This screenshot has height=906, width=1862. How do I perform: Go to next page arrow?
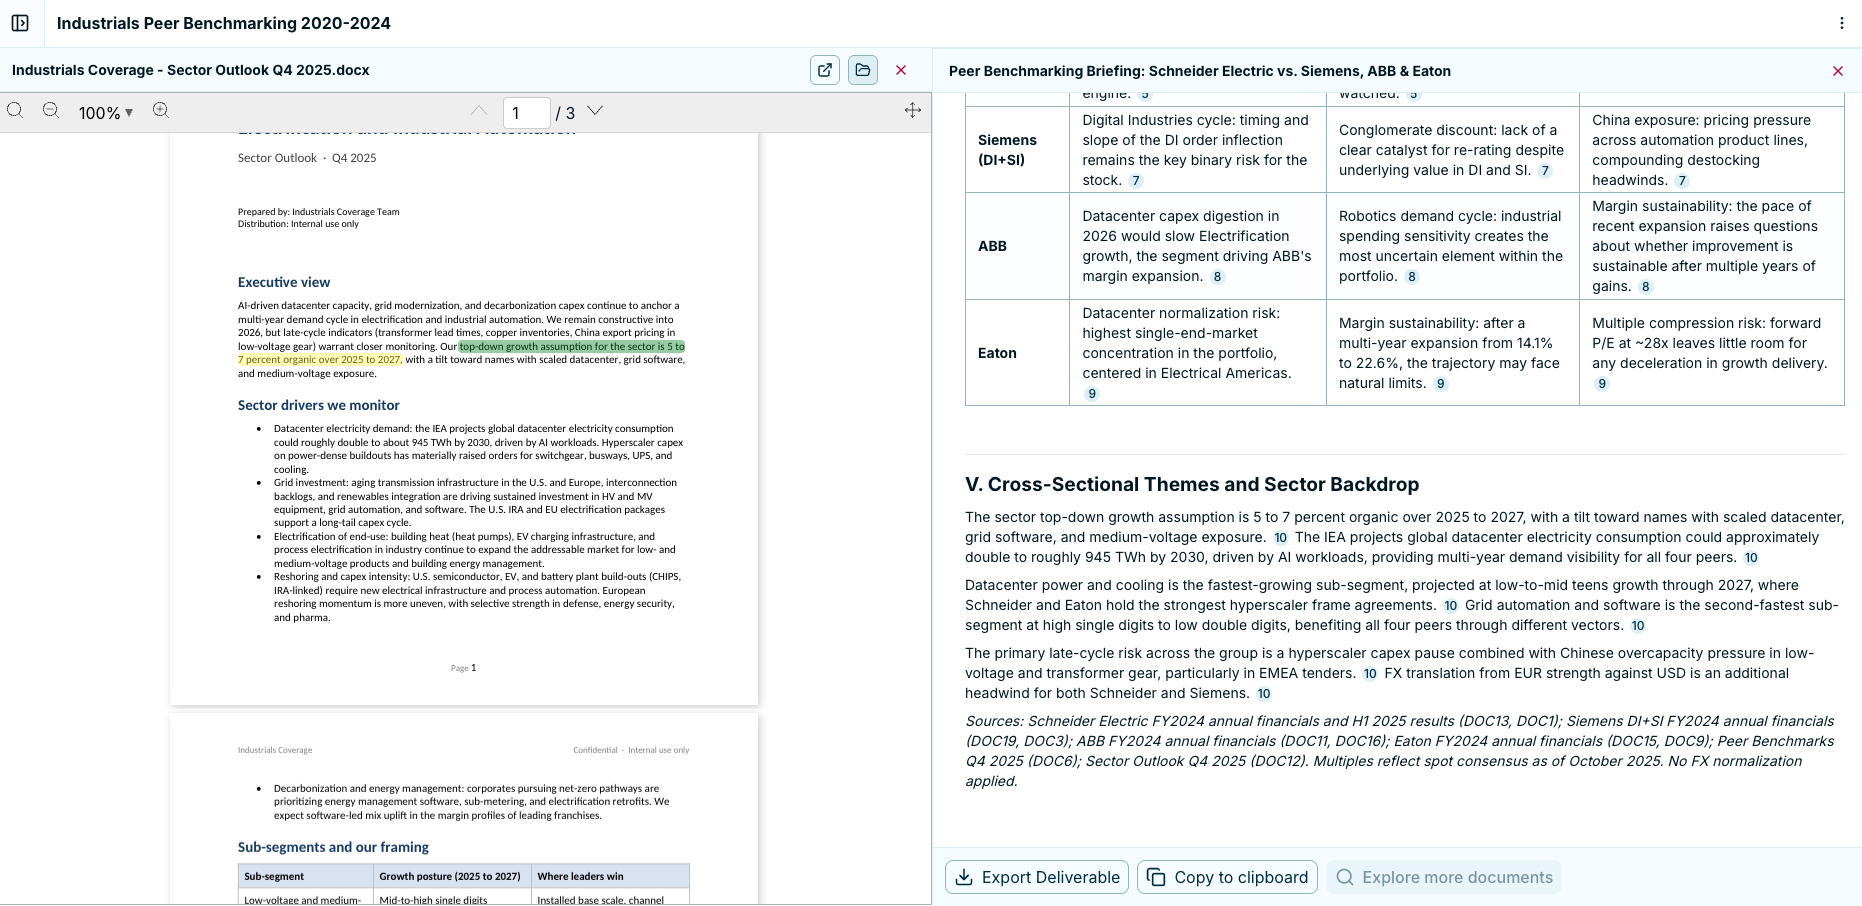click(x=595, y=111)
